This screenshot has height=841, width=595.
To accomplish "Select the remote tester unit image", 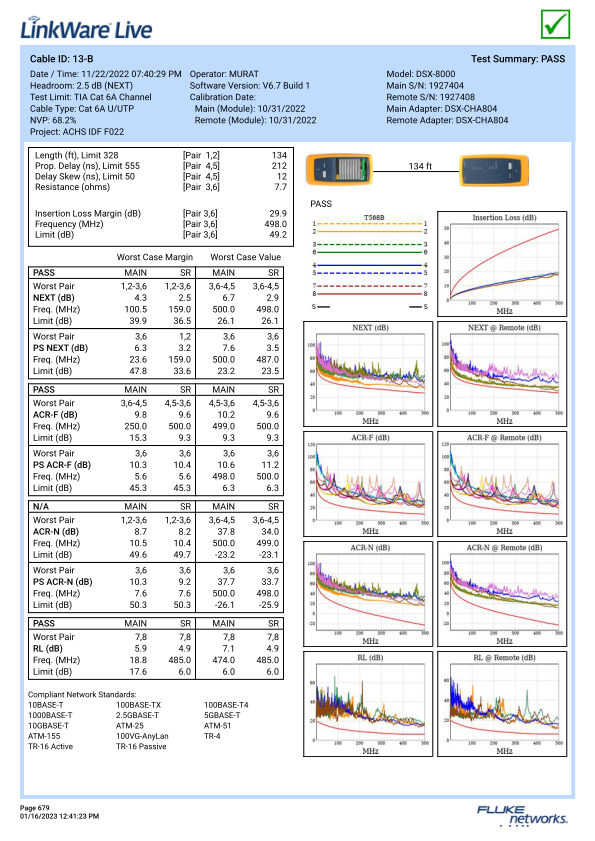I will 494,170.
